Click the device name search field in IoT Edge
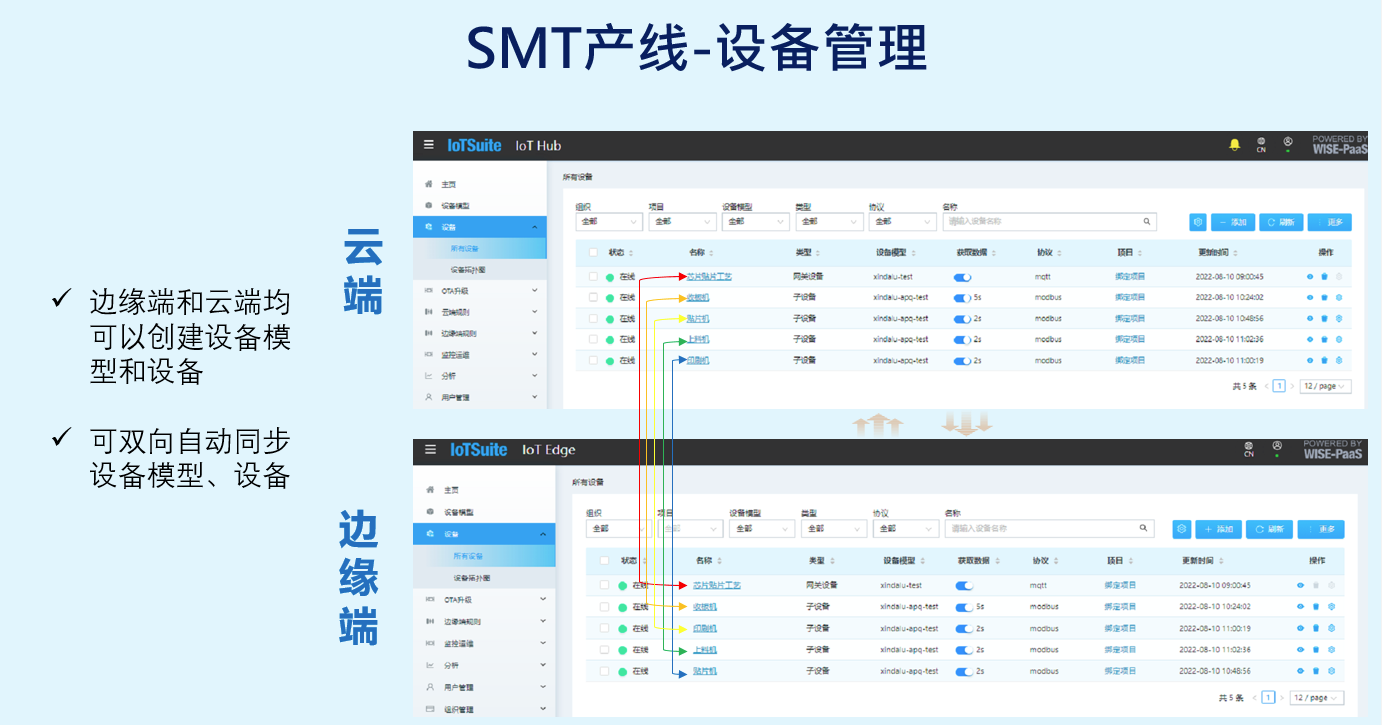 1050,529
